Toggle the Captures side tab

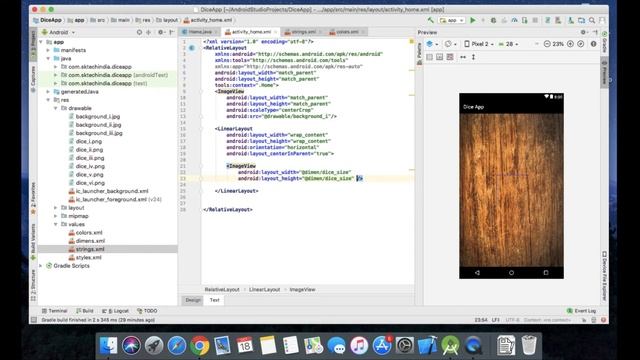(33, 78)
